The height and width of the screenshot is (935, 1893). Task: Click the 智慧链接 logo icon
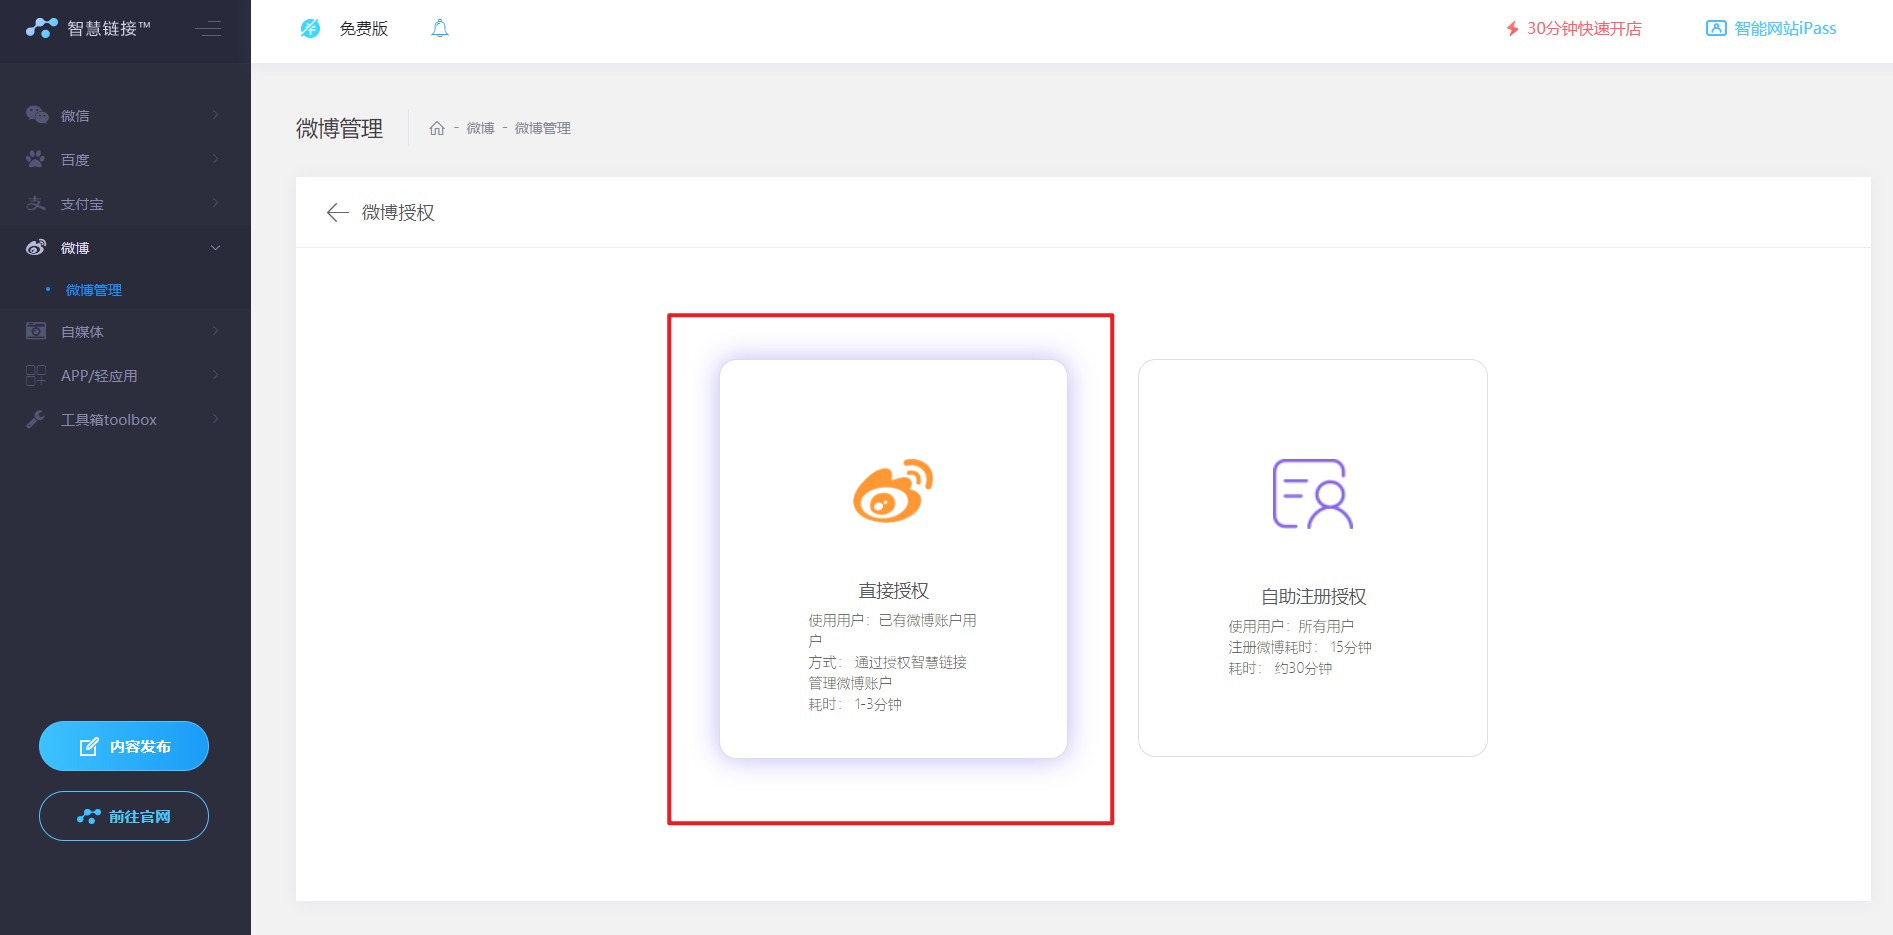tap(41, 28)
